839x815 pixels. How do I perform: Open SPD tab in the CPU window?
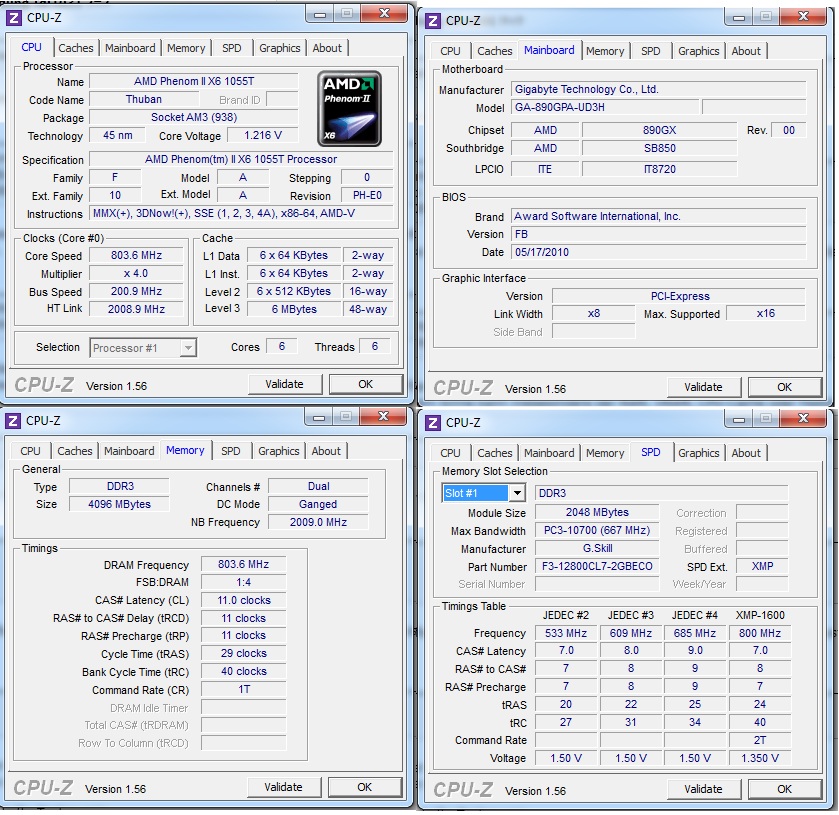point(231,48)
